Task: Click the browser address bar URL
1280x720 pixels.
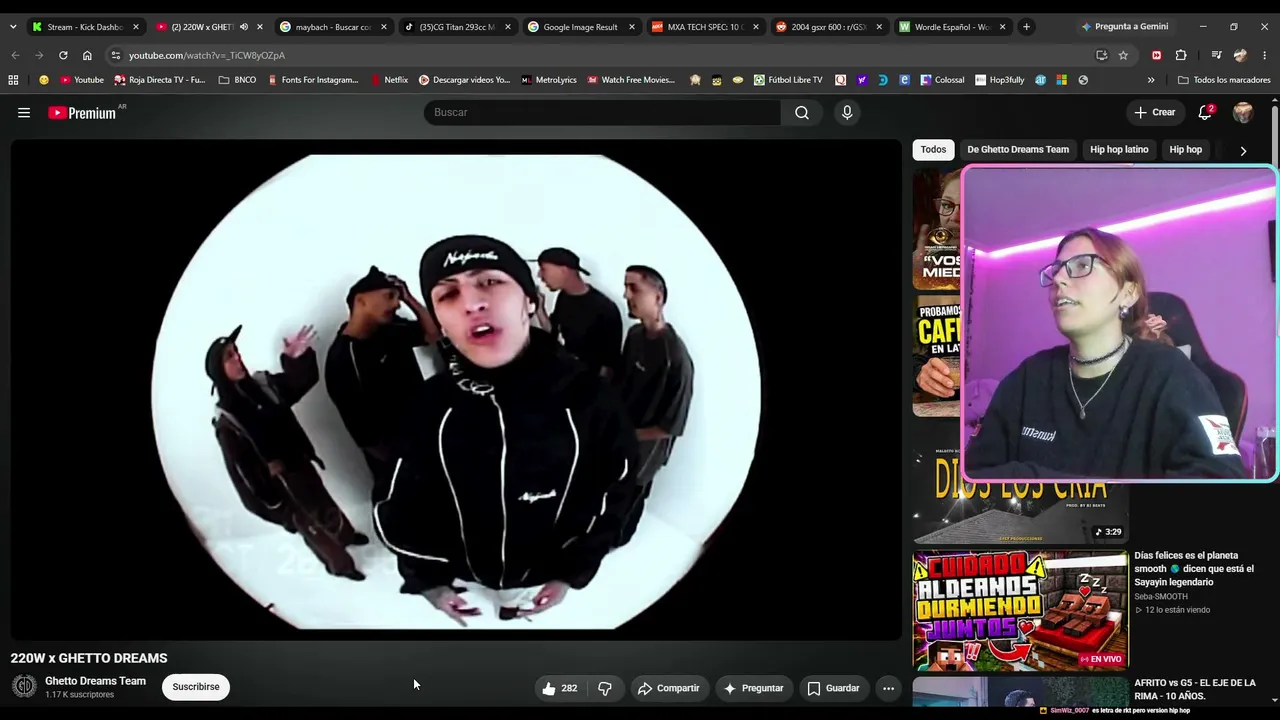Action: (x=207, y=55)
